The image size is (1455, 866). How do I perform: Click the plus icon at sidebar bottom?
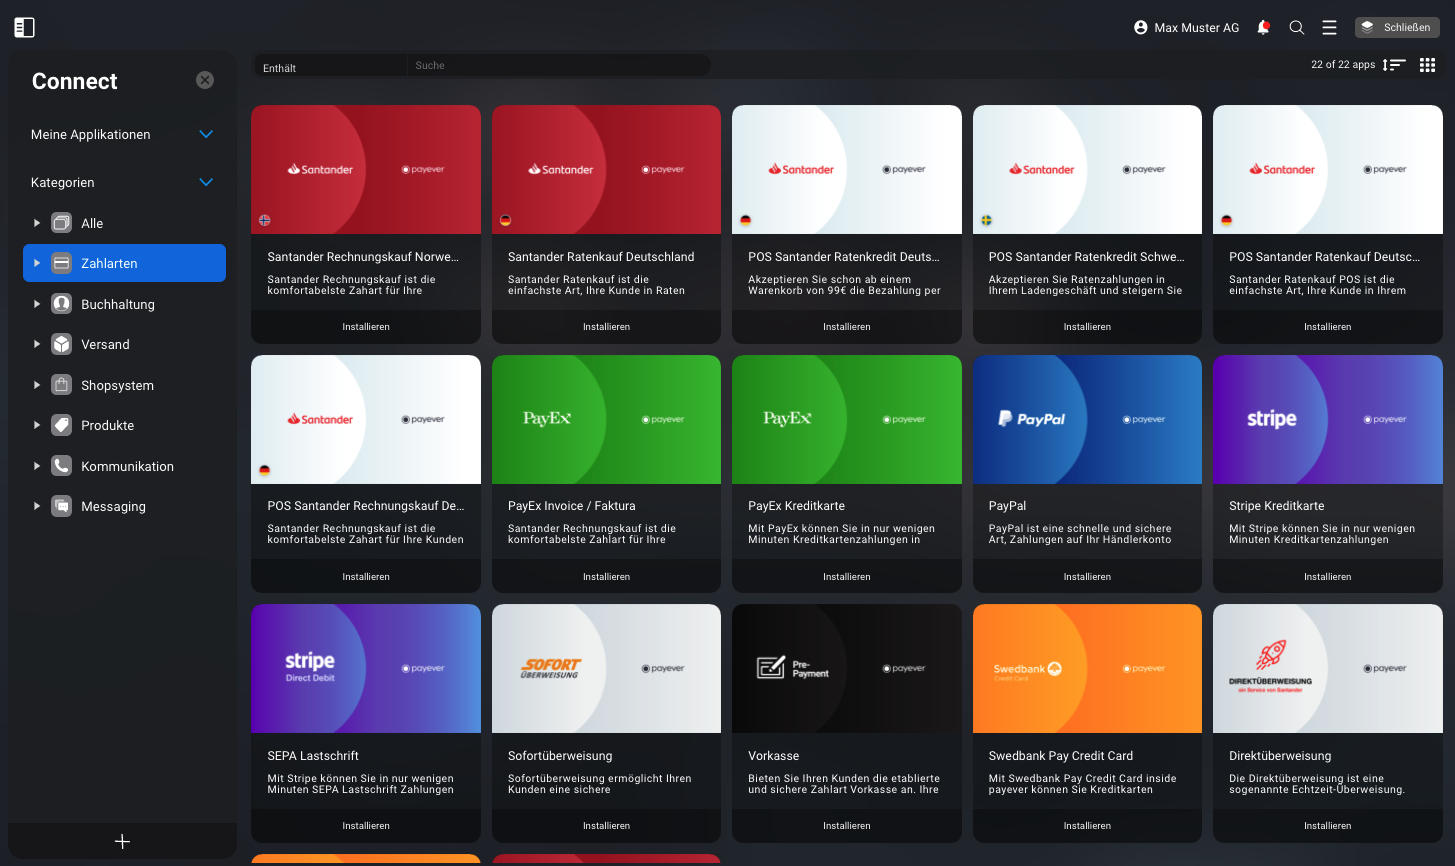(122, 842)
